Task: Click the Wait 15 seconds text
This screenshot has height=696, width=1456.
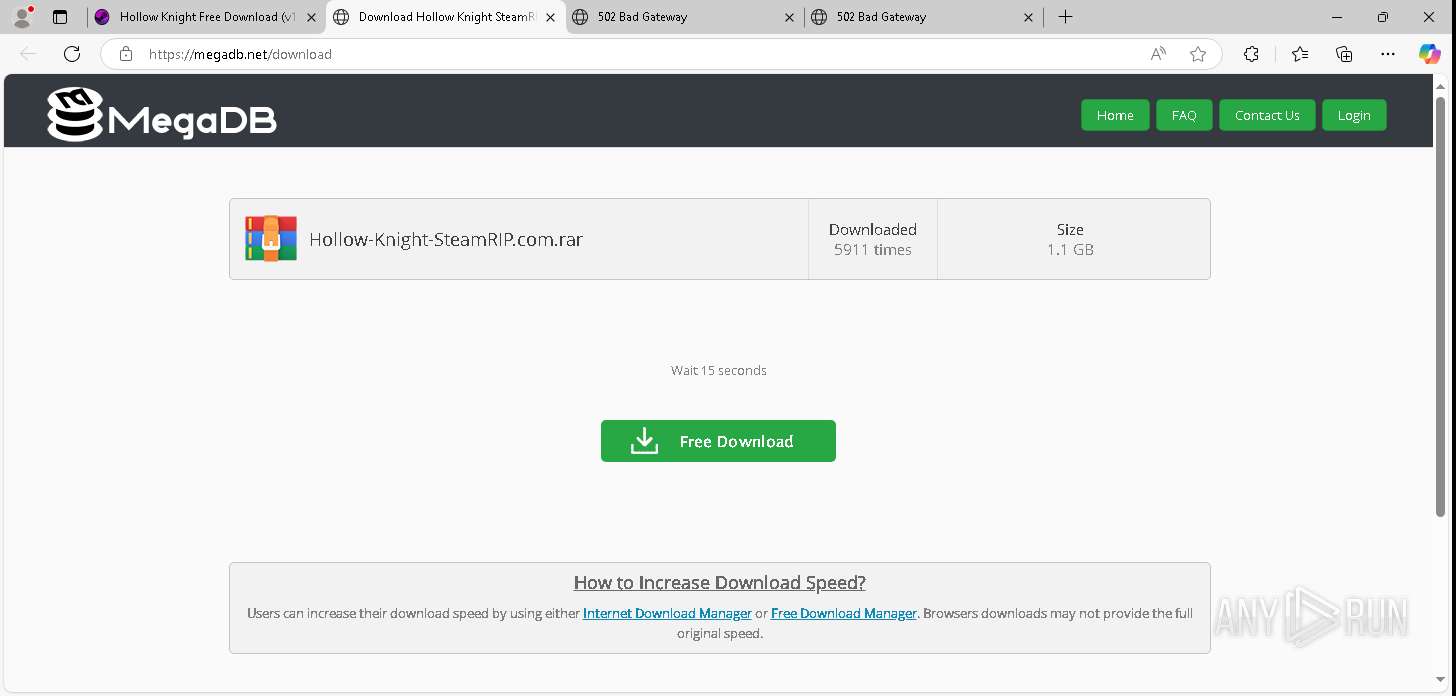Action: 719,370
